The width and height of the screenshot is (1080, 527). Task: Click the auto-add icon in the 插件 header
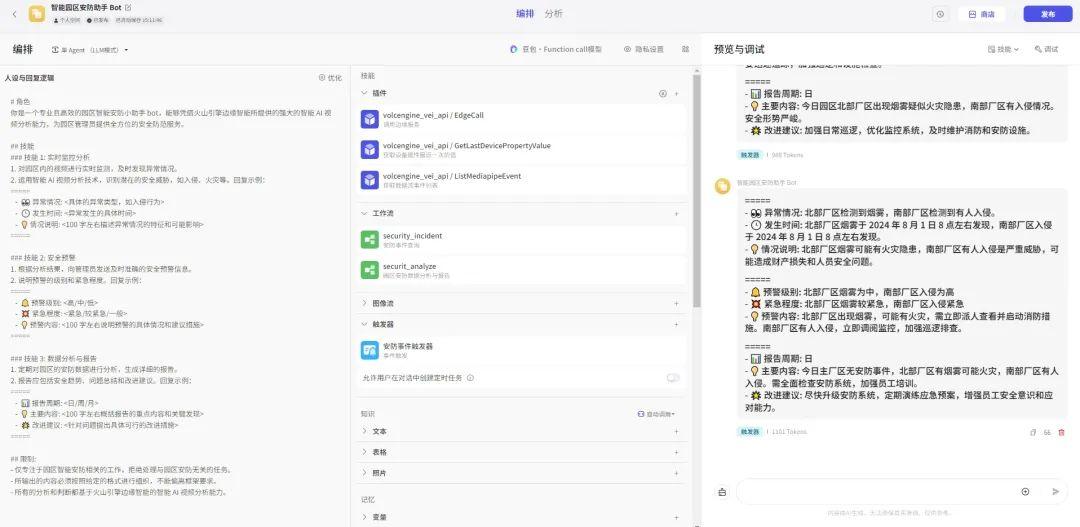point(663,94)
